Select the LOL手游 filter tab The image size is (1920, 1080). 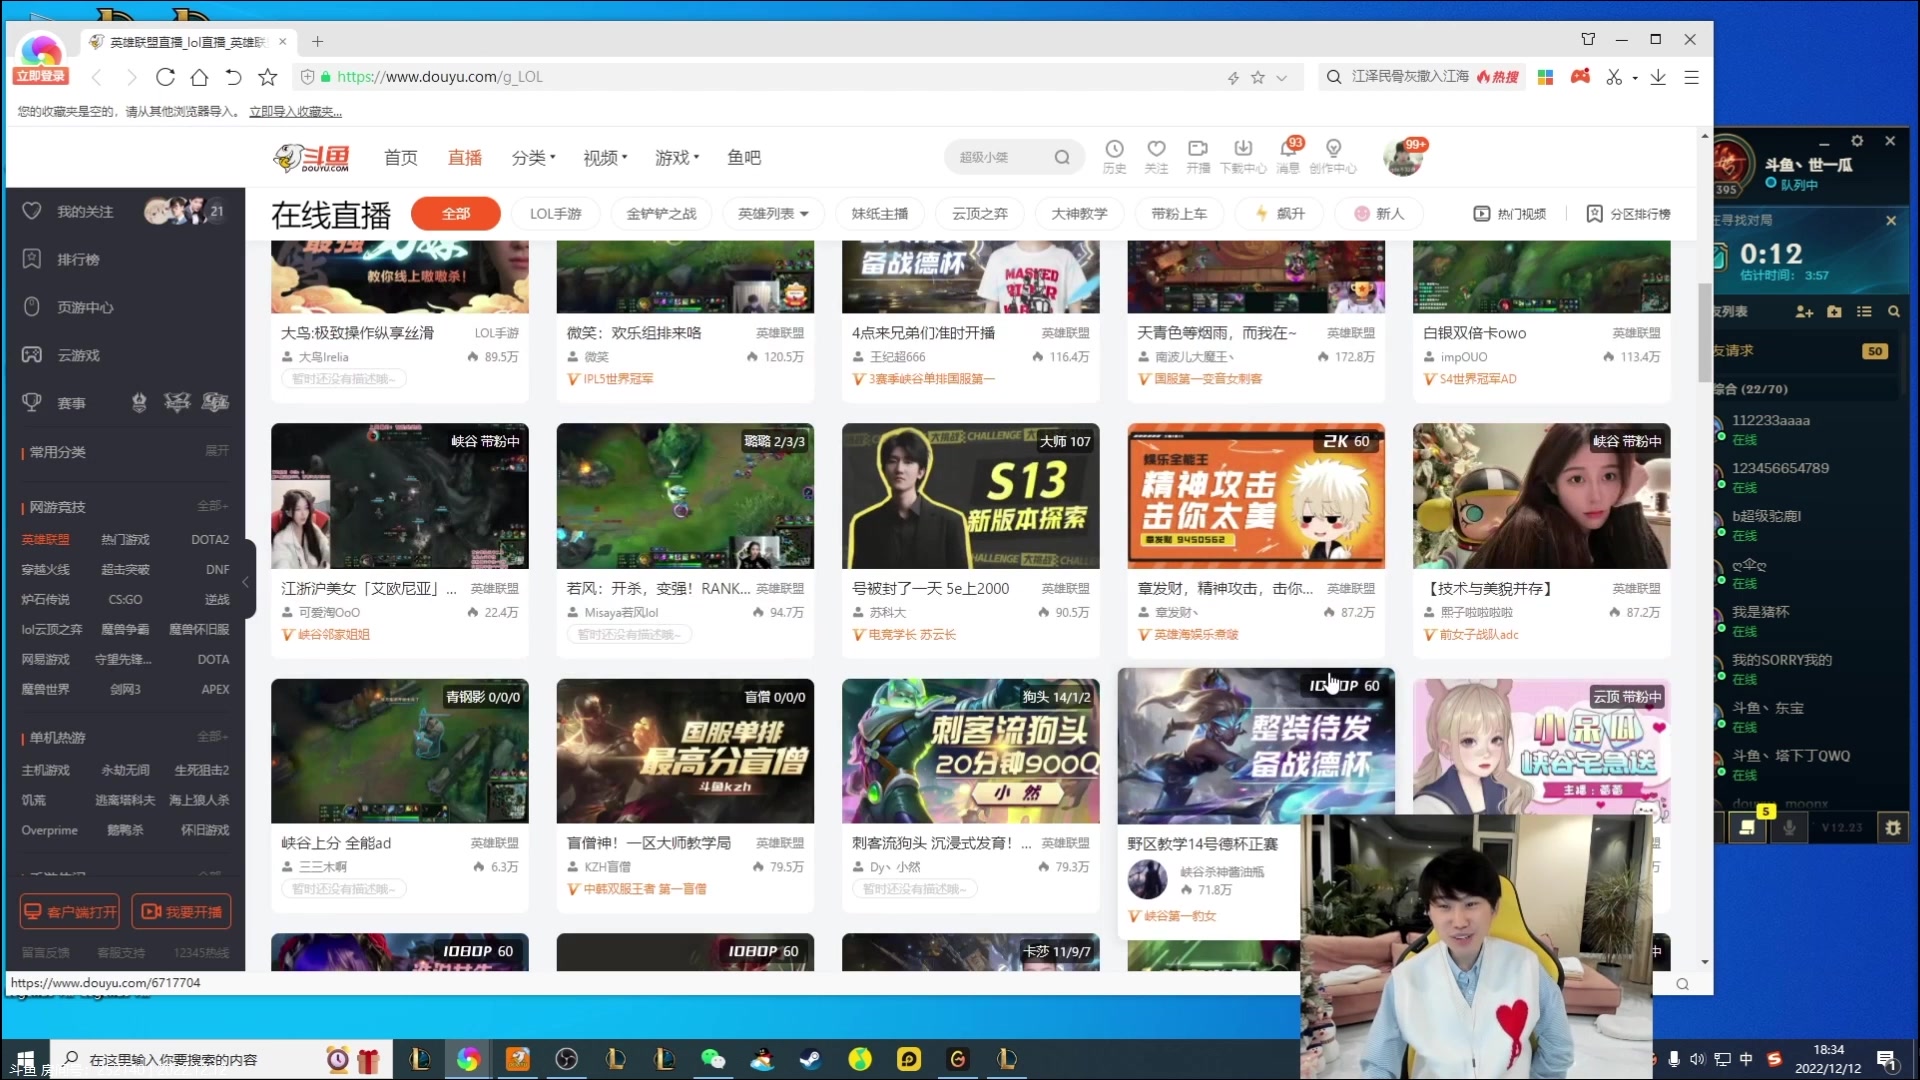tap(555, 213)
